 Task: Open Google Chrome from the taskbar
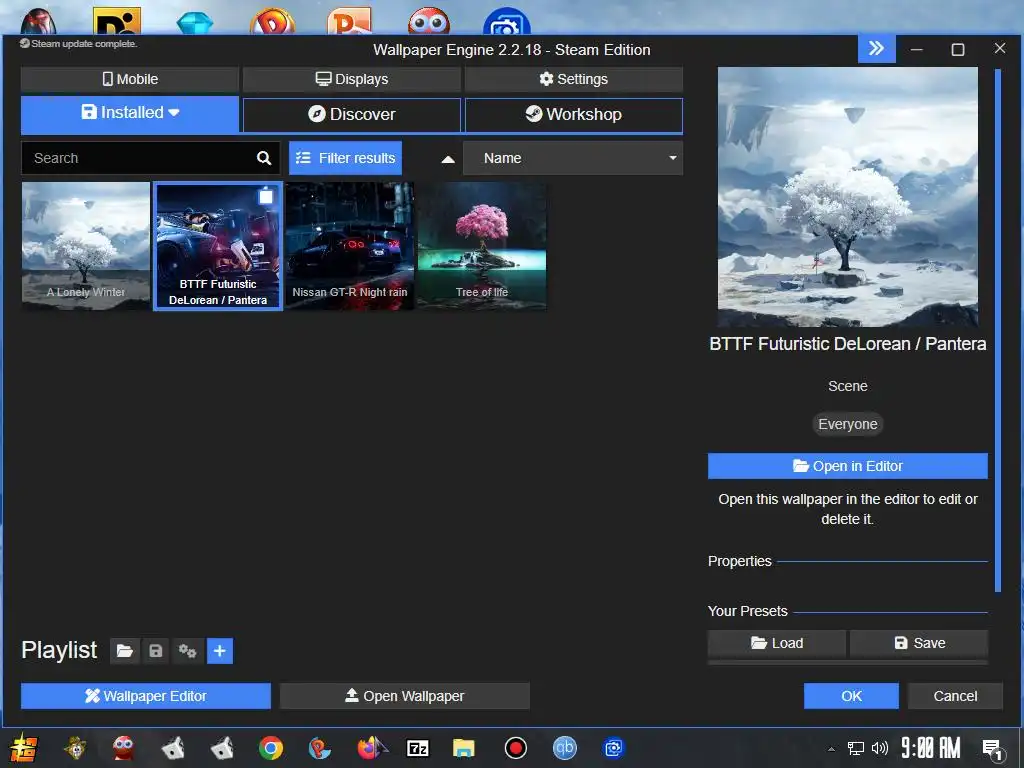click(270, 748)
